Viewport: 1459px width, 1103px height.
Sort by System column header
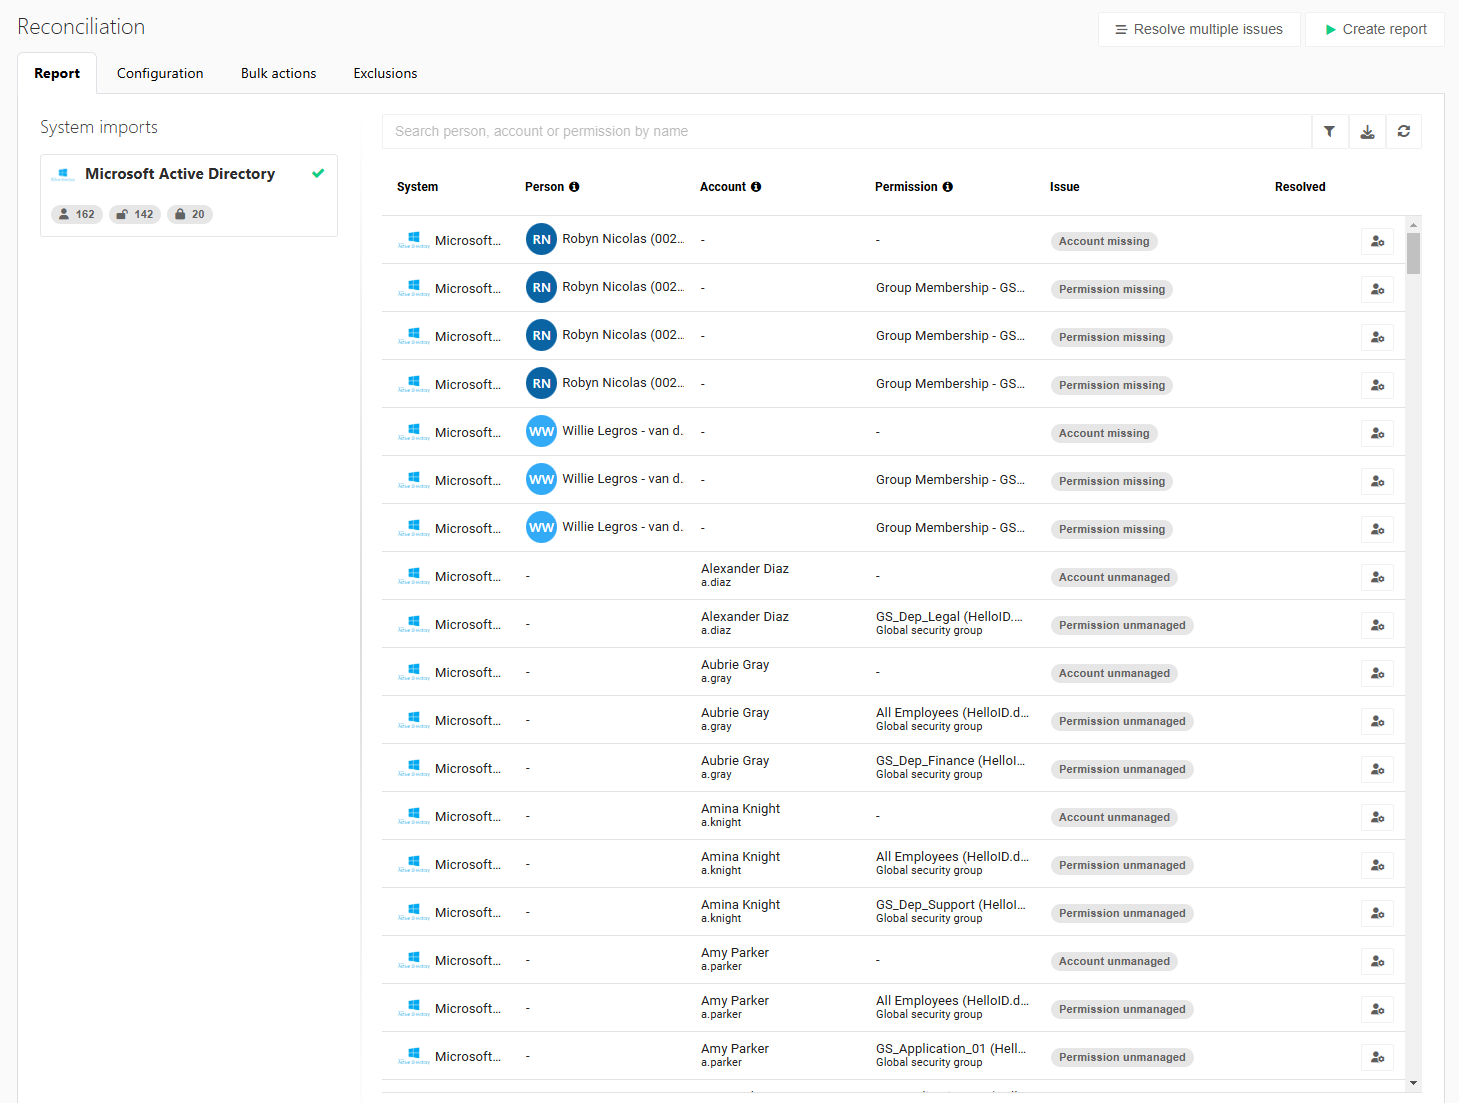pos(417,187)
